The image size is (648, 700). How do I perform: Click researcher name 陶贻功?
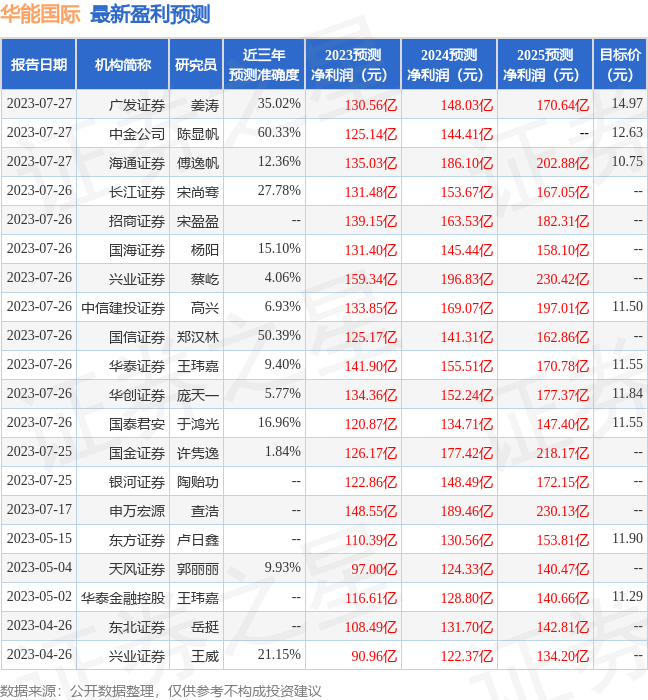pyautogui.click(x=198, y=483)
